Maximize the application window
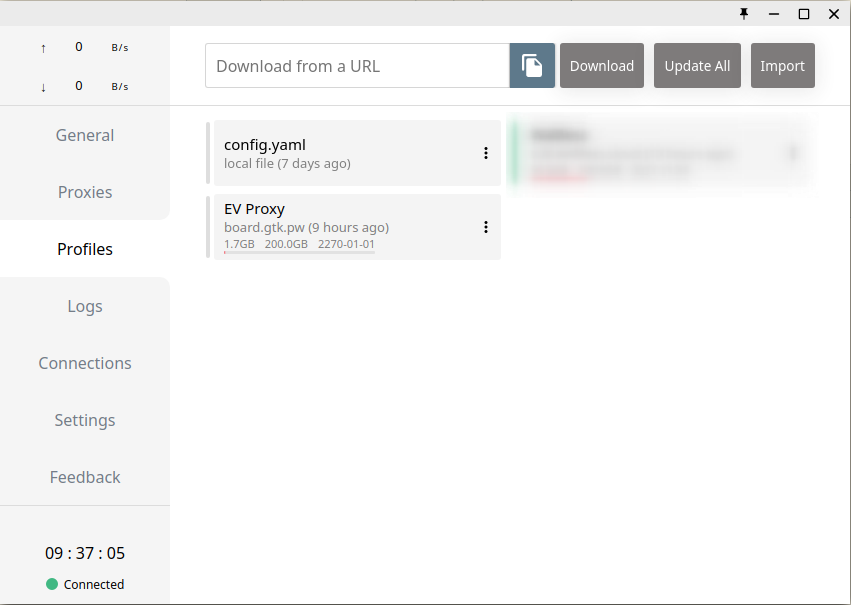Image resolution: width=851 pixels, height=605 pixels. (x=804, y=14)
